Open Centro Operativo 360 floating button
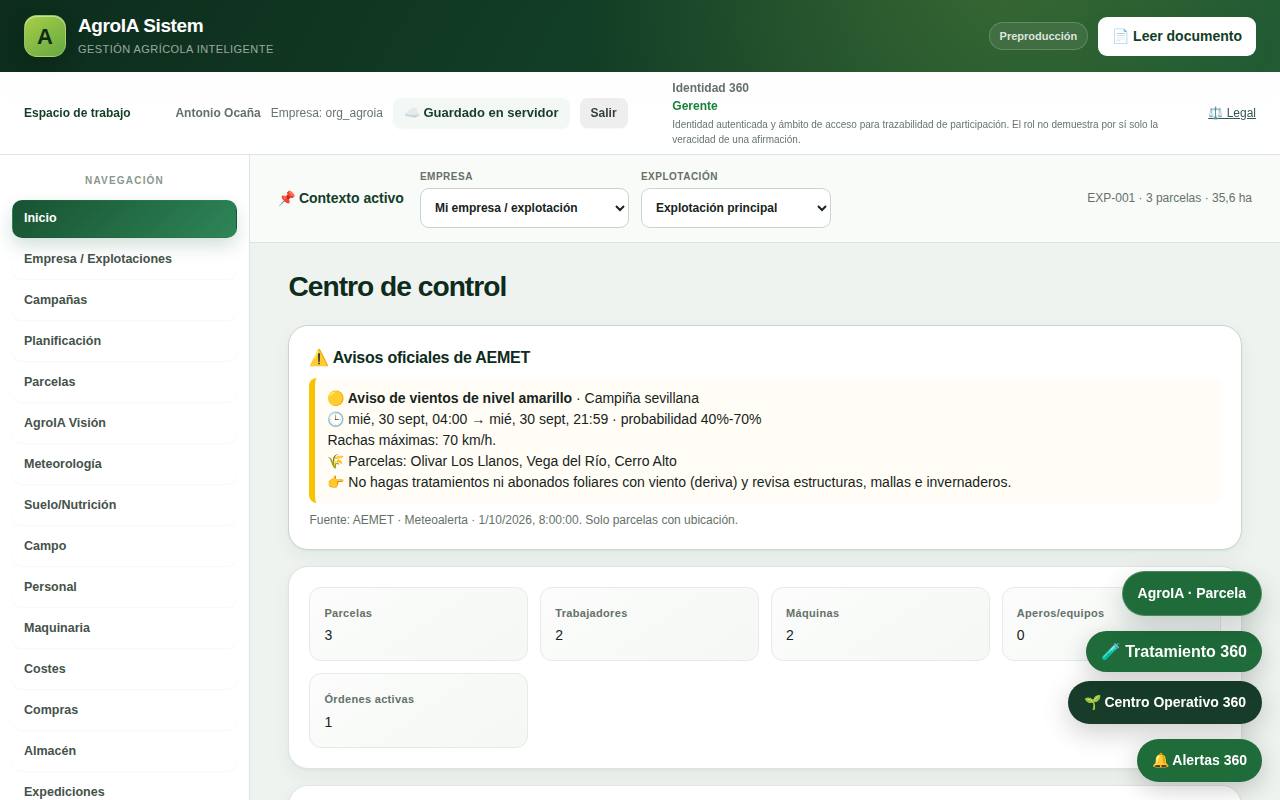This screenshot has height=800, width=1280. [x=1165, y=702]
